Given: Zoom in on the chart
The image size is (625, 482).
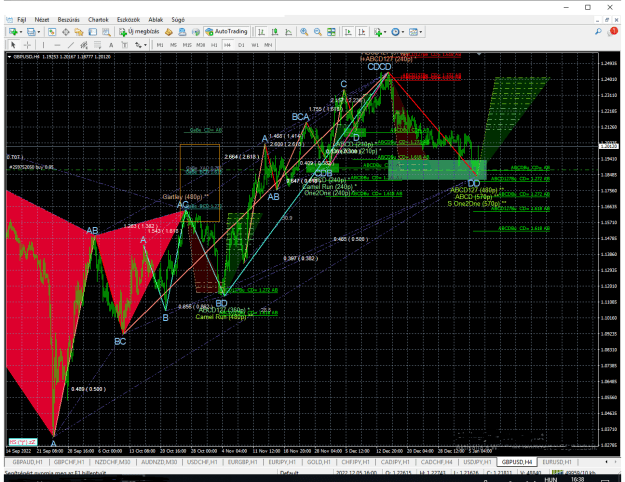Looking at the screenshot, I should tap(304, 32).
